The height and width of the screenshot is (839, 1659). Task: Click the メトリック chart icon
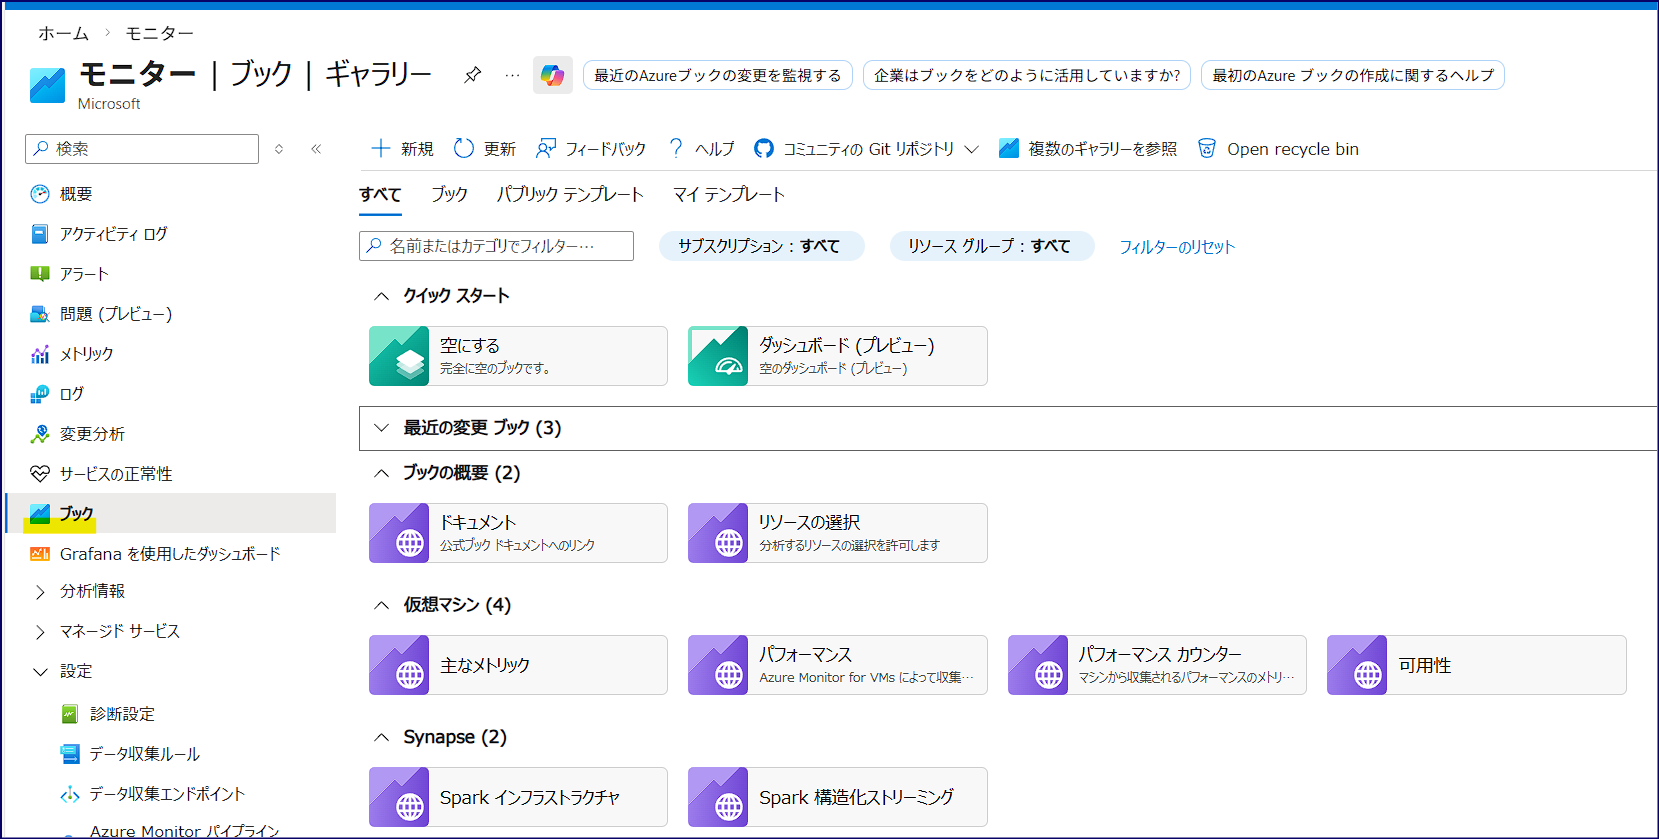(x=40, y=354)
